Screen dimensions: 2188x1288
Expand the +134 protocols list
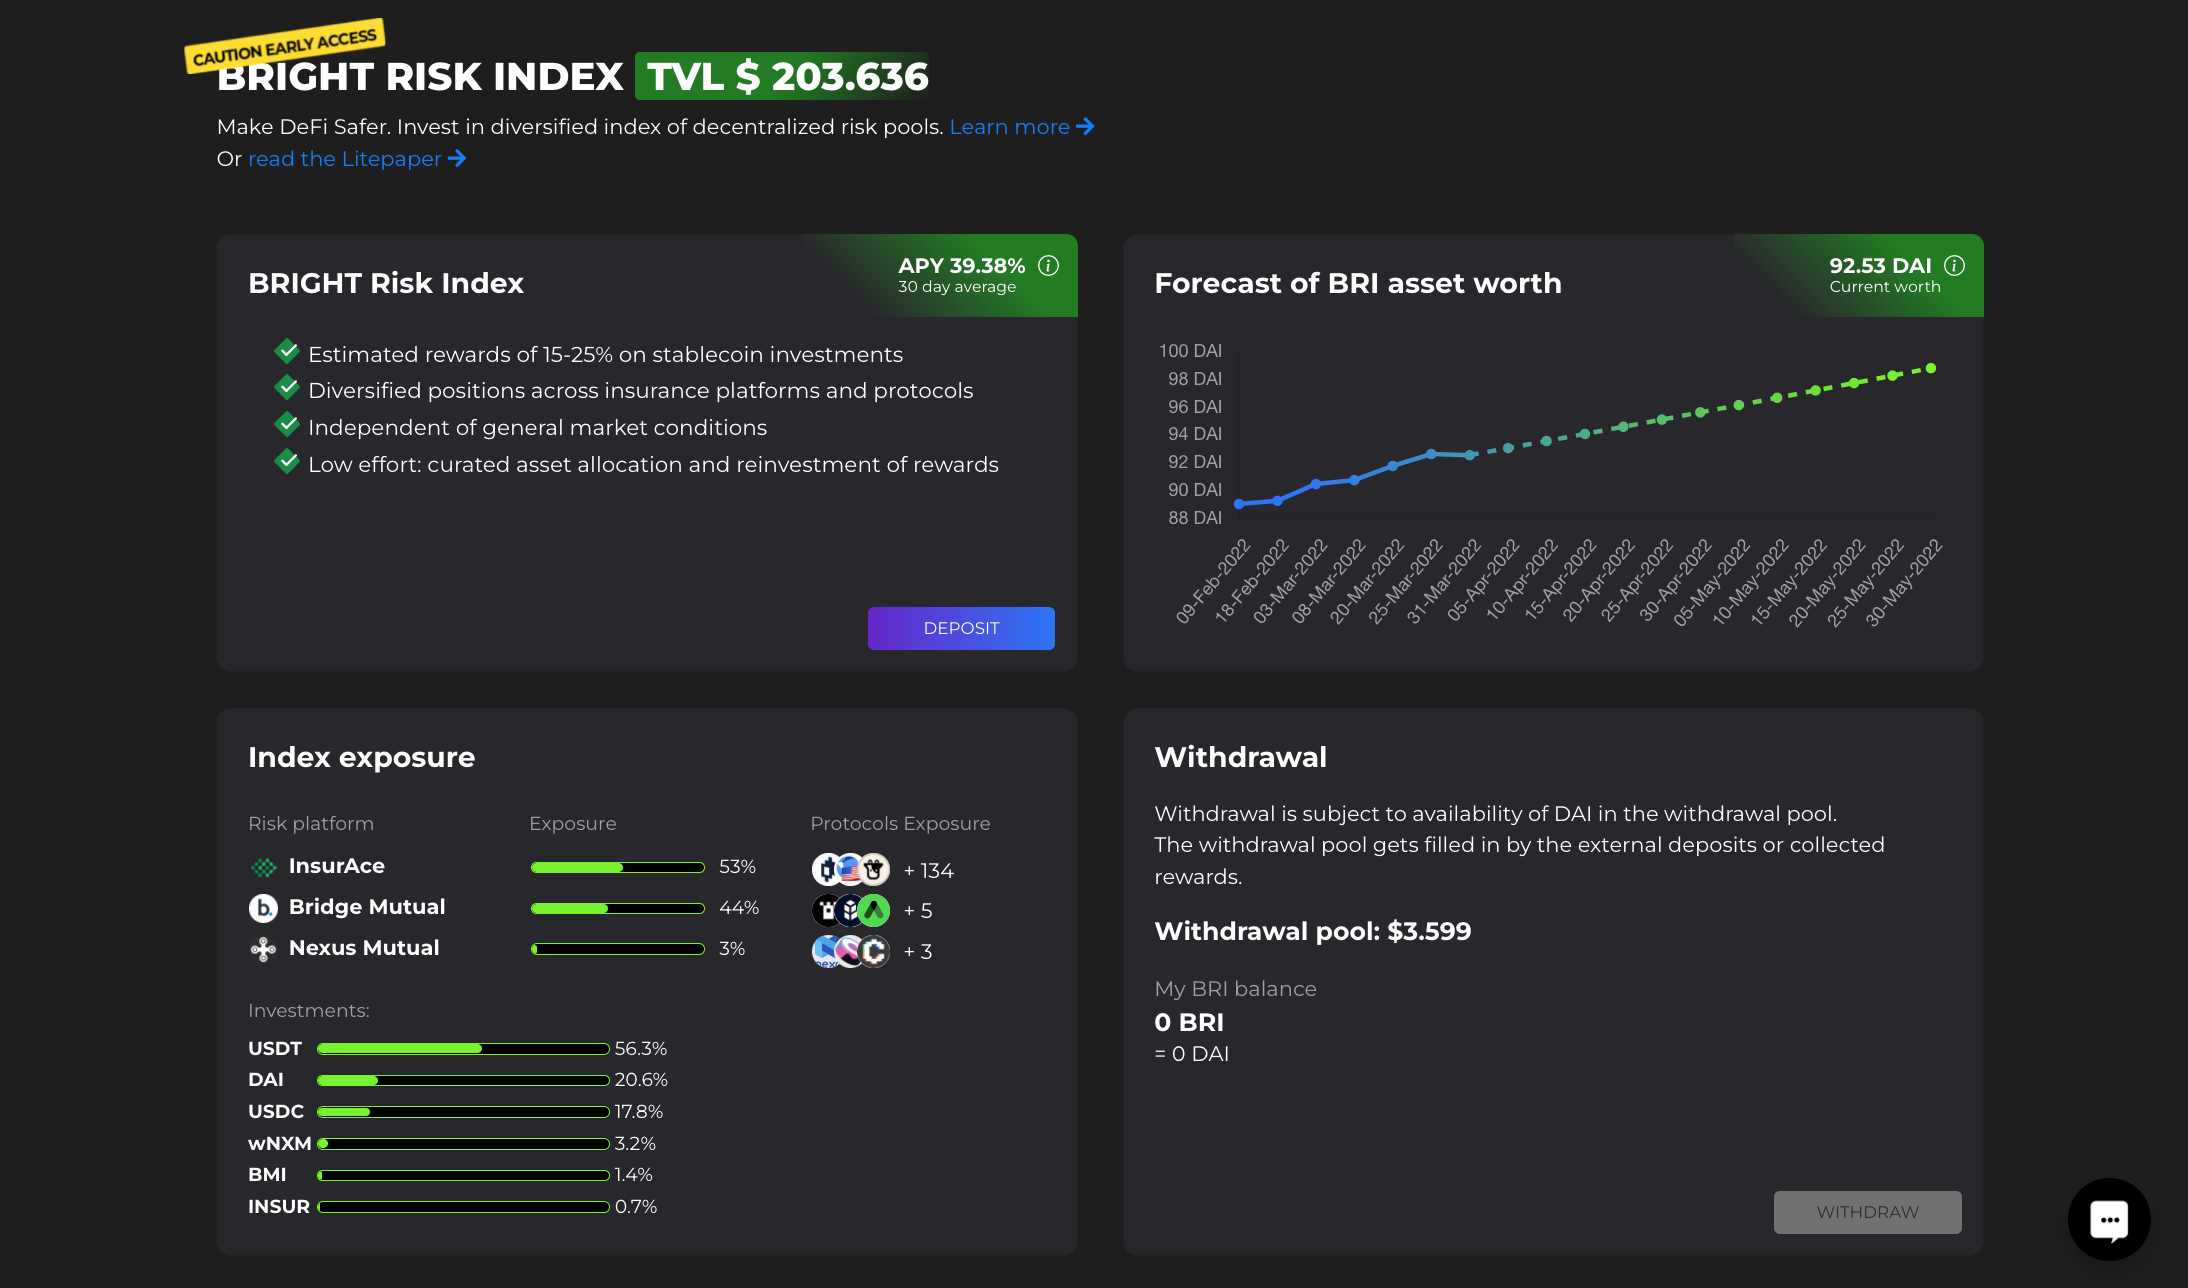(928, 870)
